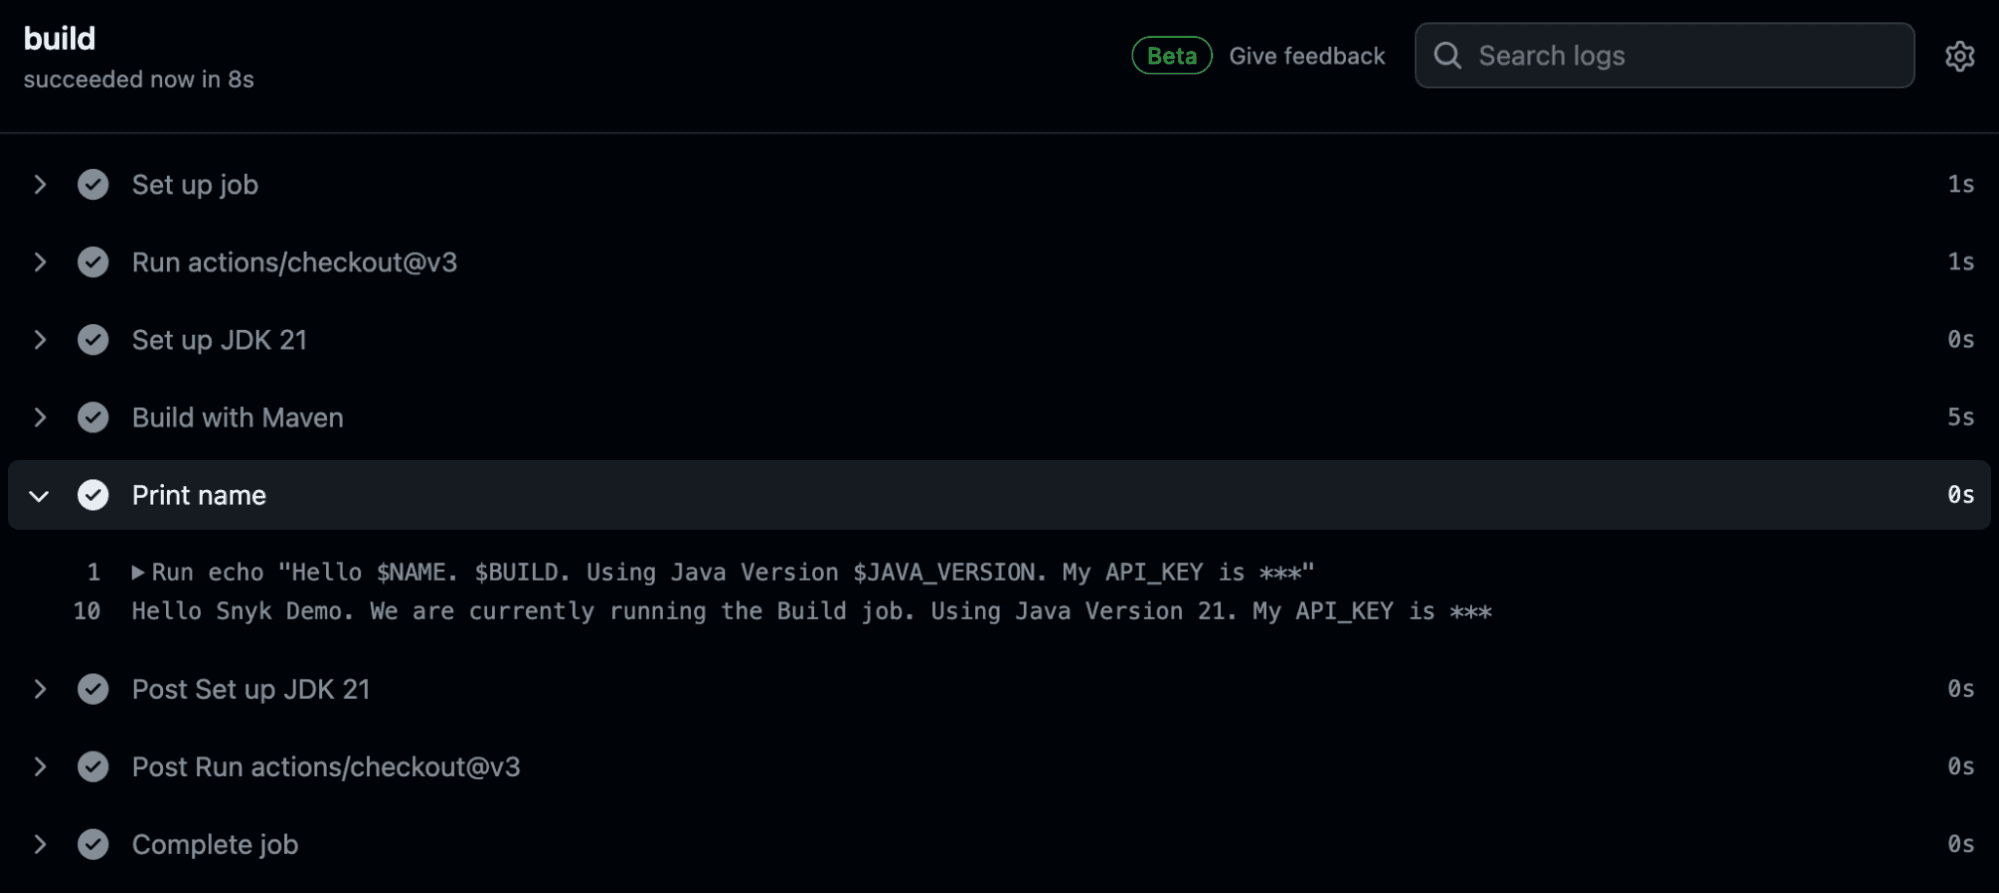Click checkmark icon for Post Run actions/checkout@v3

[93, 767]
